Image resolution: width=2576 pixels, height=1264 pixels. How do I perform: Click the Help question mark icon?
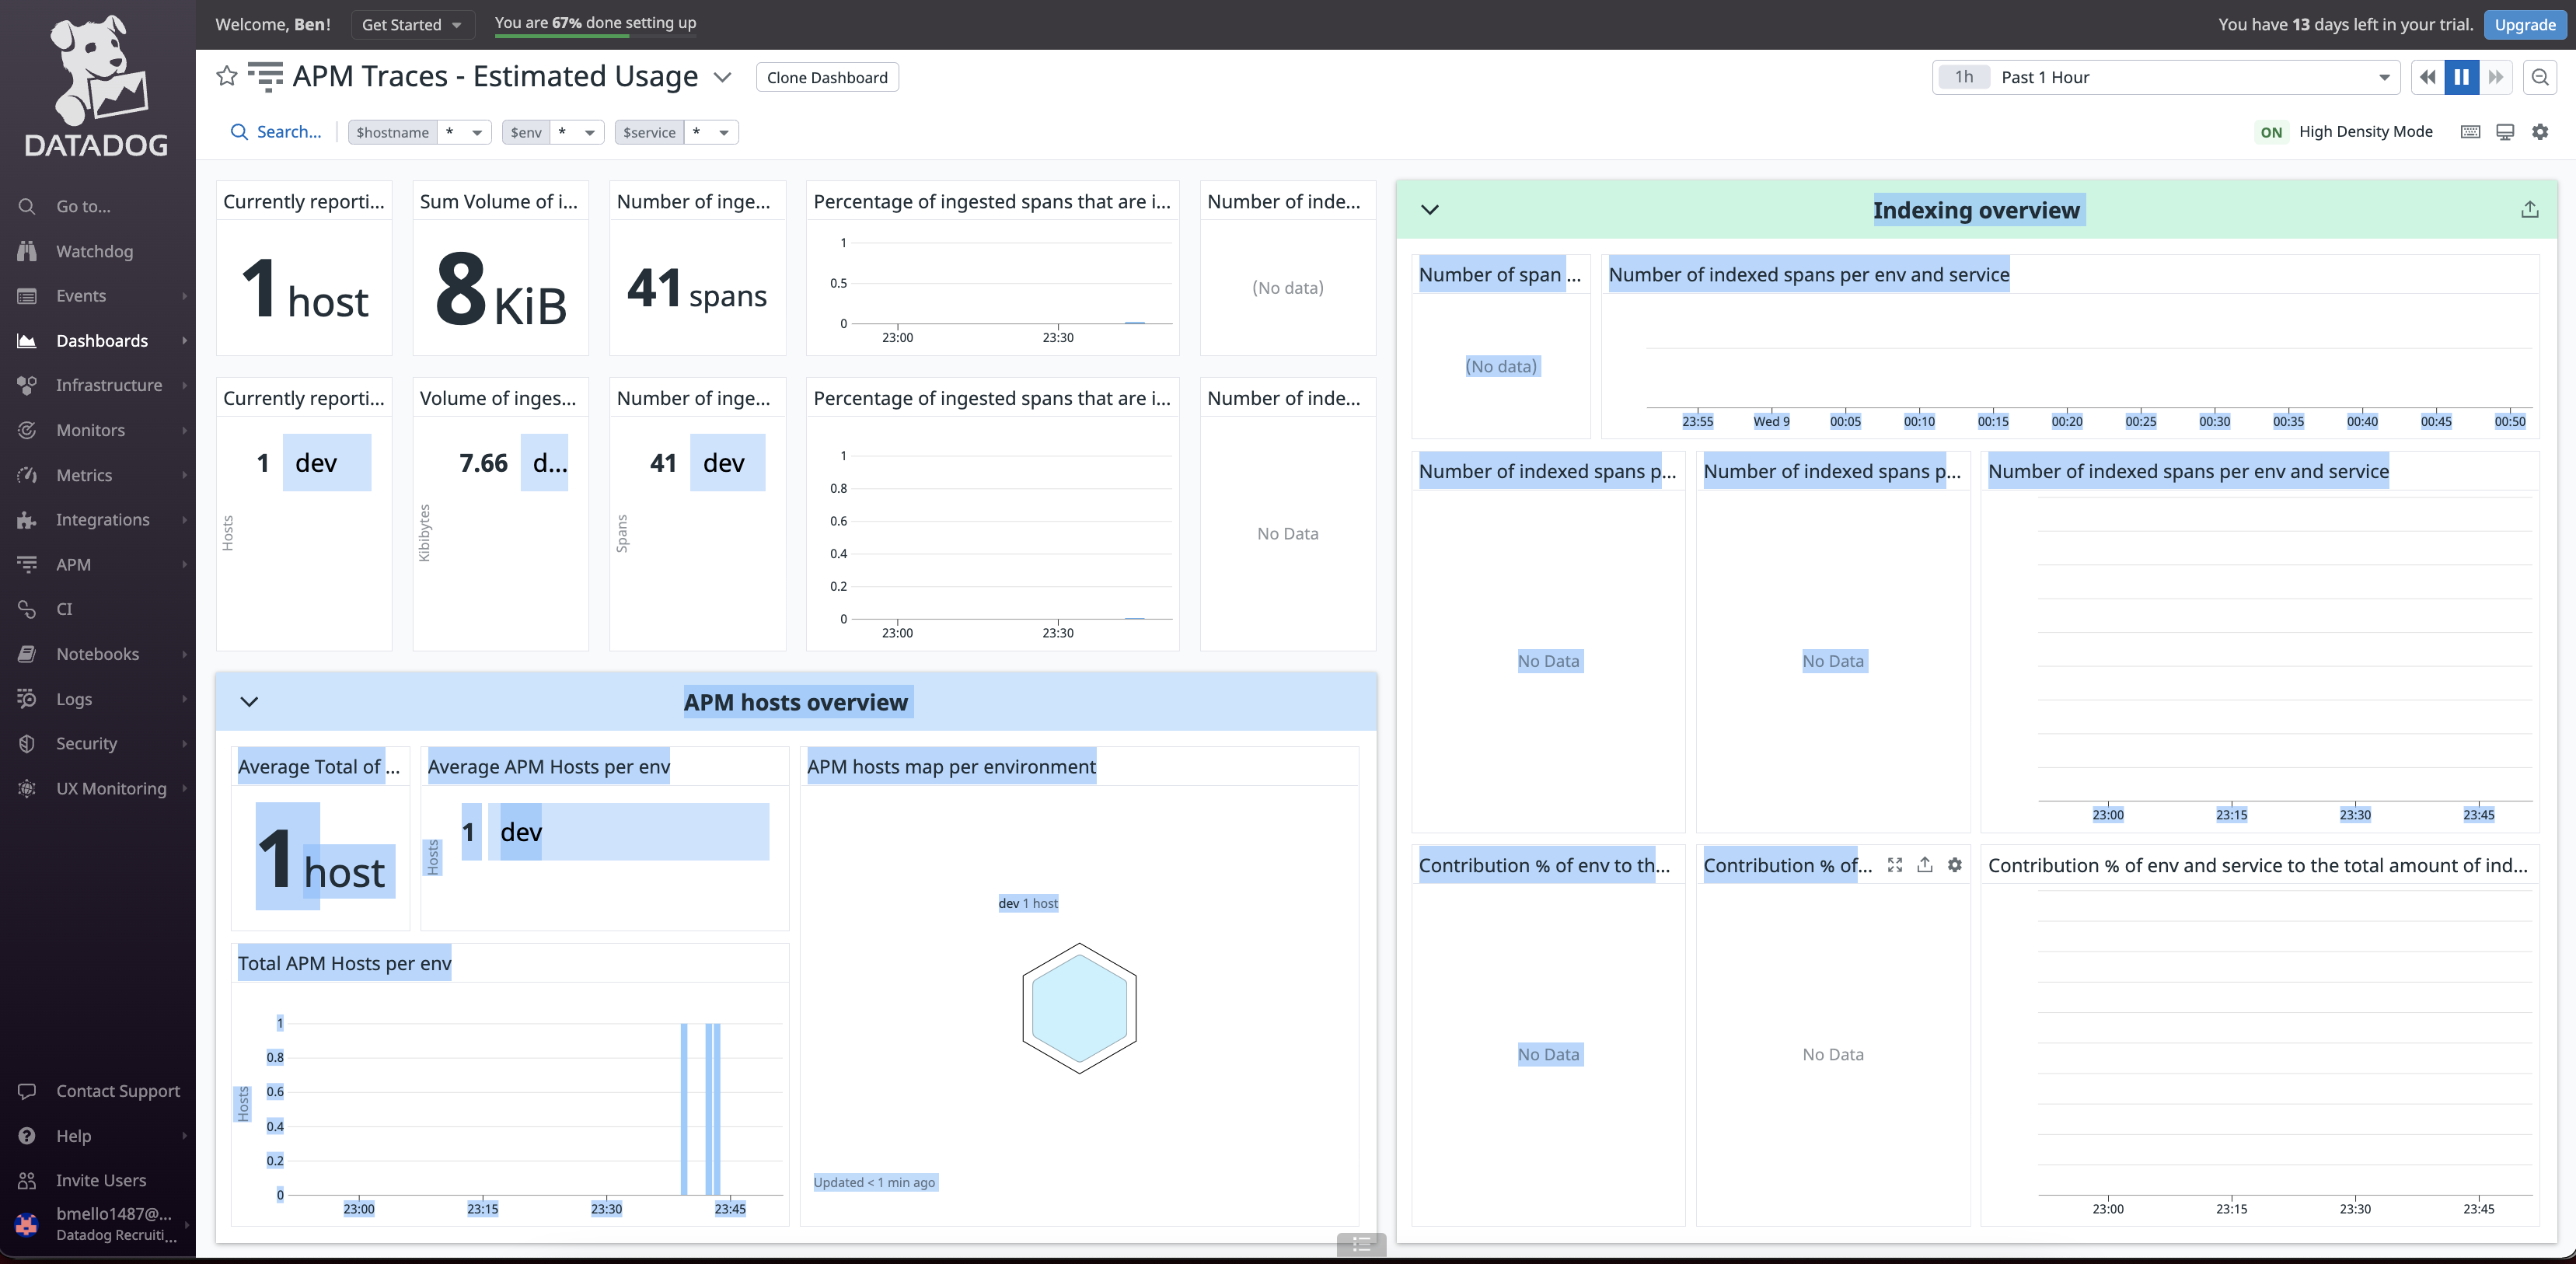pos(27,1136)
